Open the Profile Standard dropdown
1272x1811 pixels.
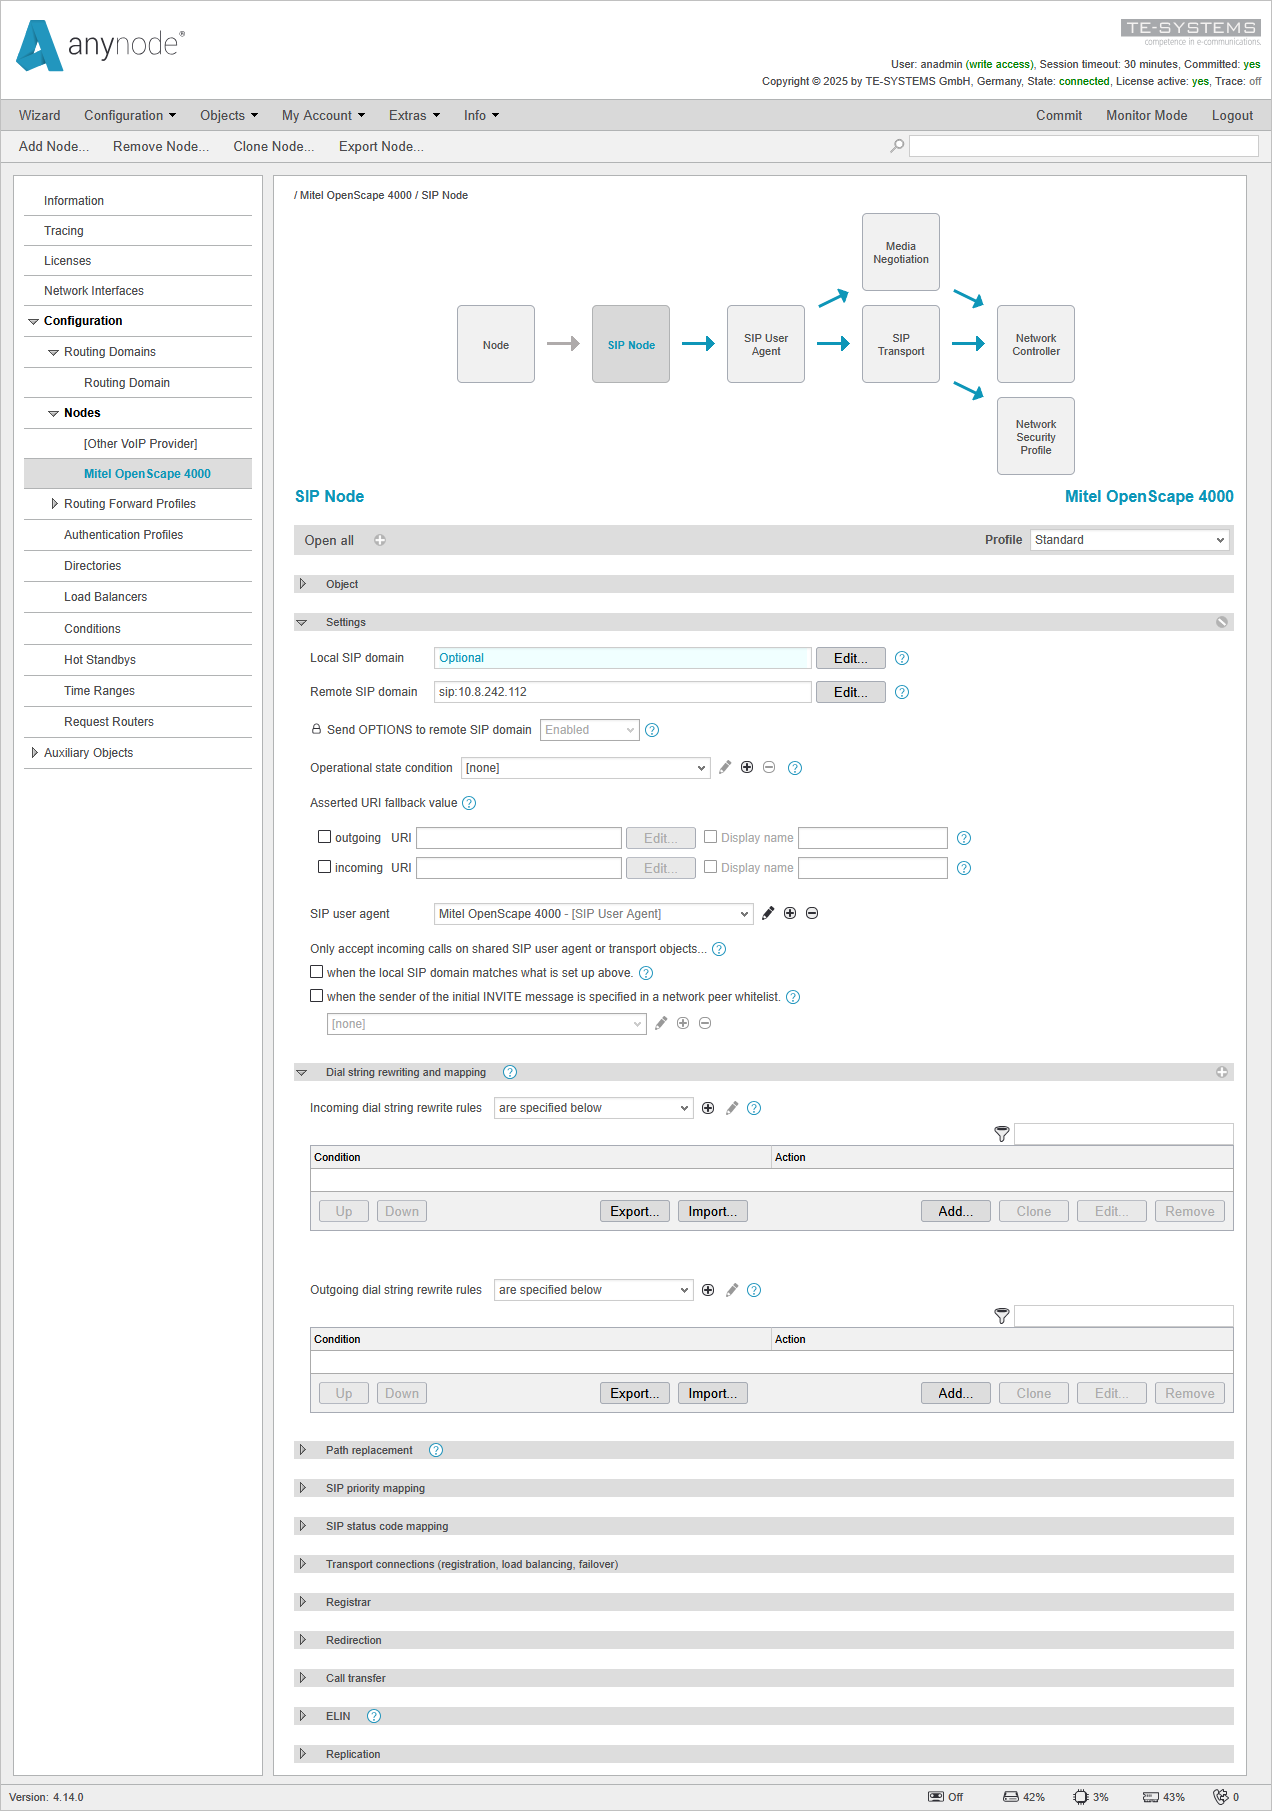click(x=1129, y=540)
